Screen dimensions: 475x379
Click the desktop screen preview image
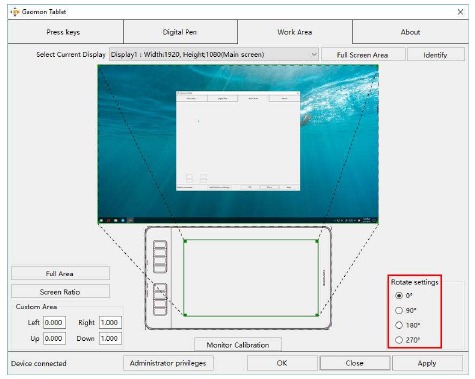(238, 144)
